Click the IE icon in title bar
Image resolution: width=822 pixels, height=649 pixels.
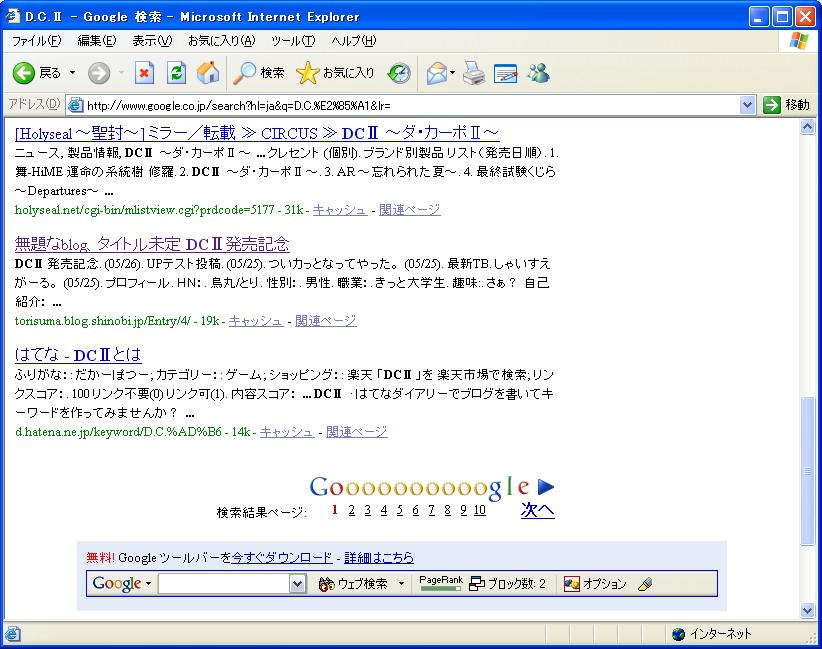click(13, 16)
